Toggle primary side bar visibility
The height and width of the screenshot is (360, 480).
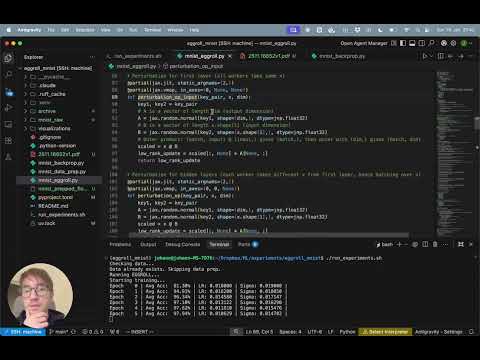(x=403, y=43)
